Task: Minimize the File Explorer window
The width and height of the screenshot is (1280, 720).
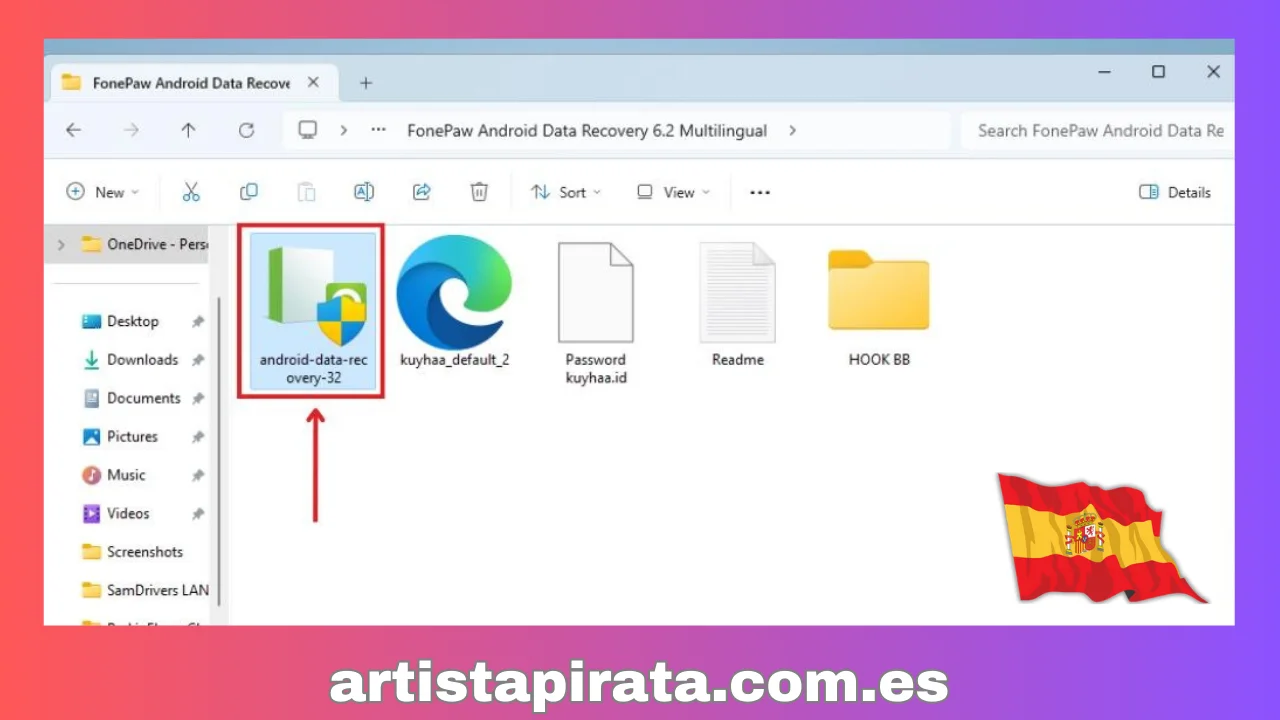Action: 1104,72
